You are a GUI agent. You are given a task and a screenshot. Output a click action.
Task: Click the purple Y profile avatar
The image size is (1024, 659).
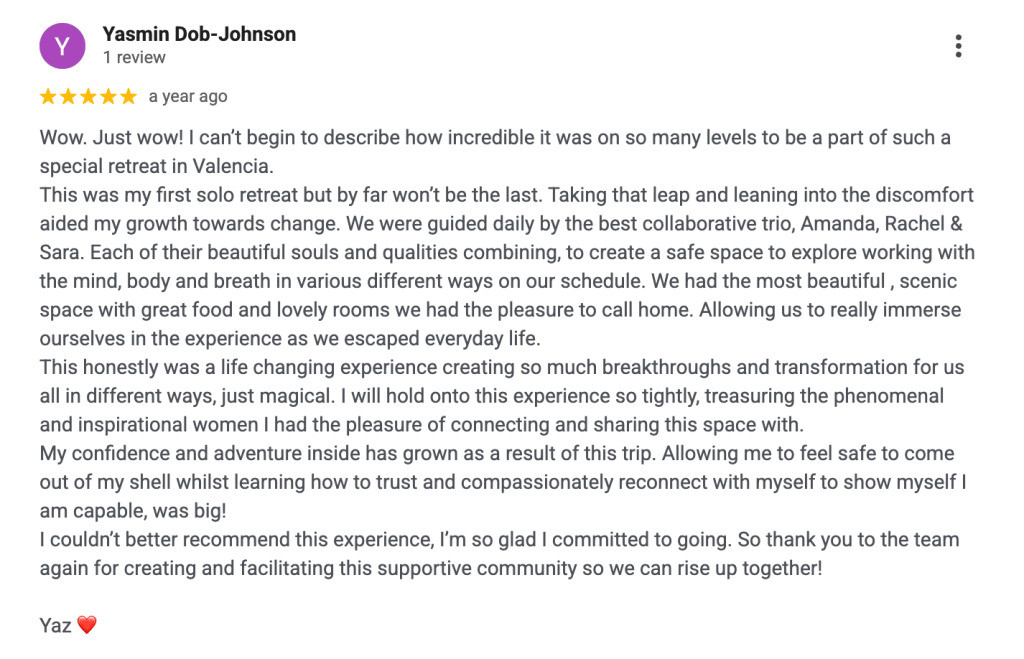point(62,46)
